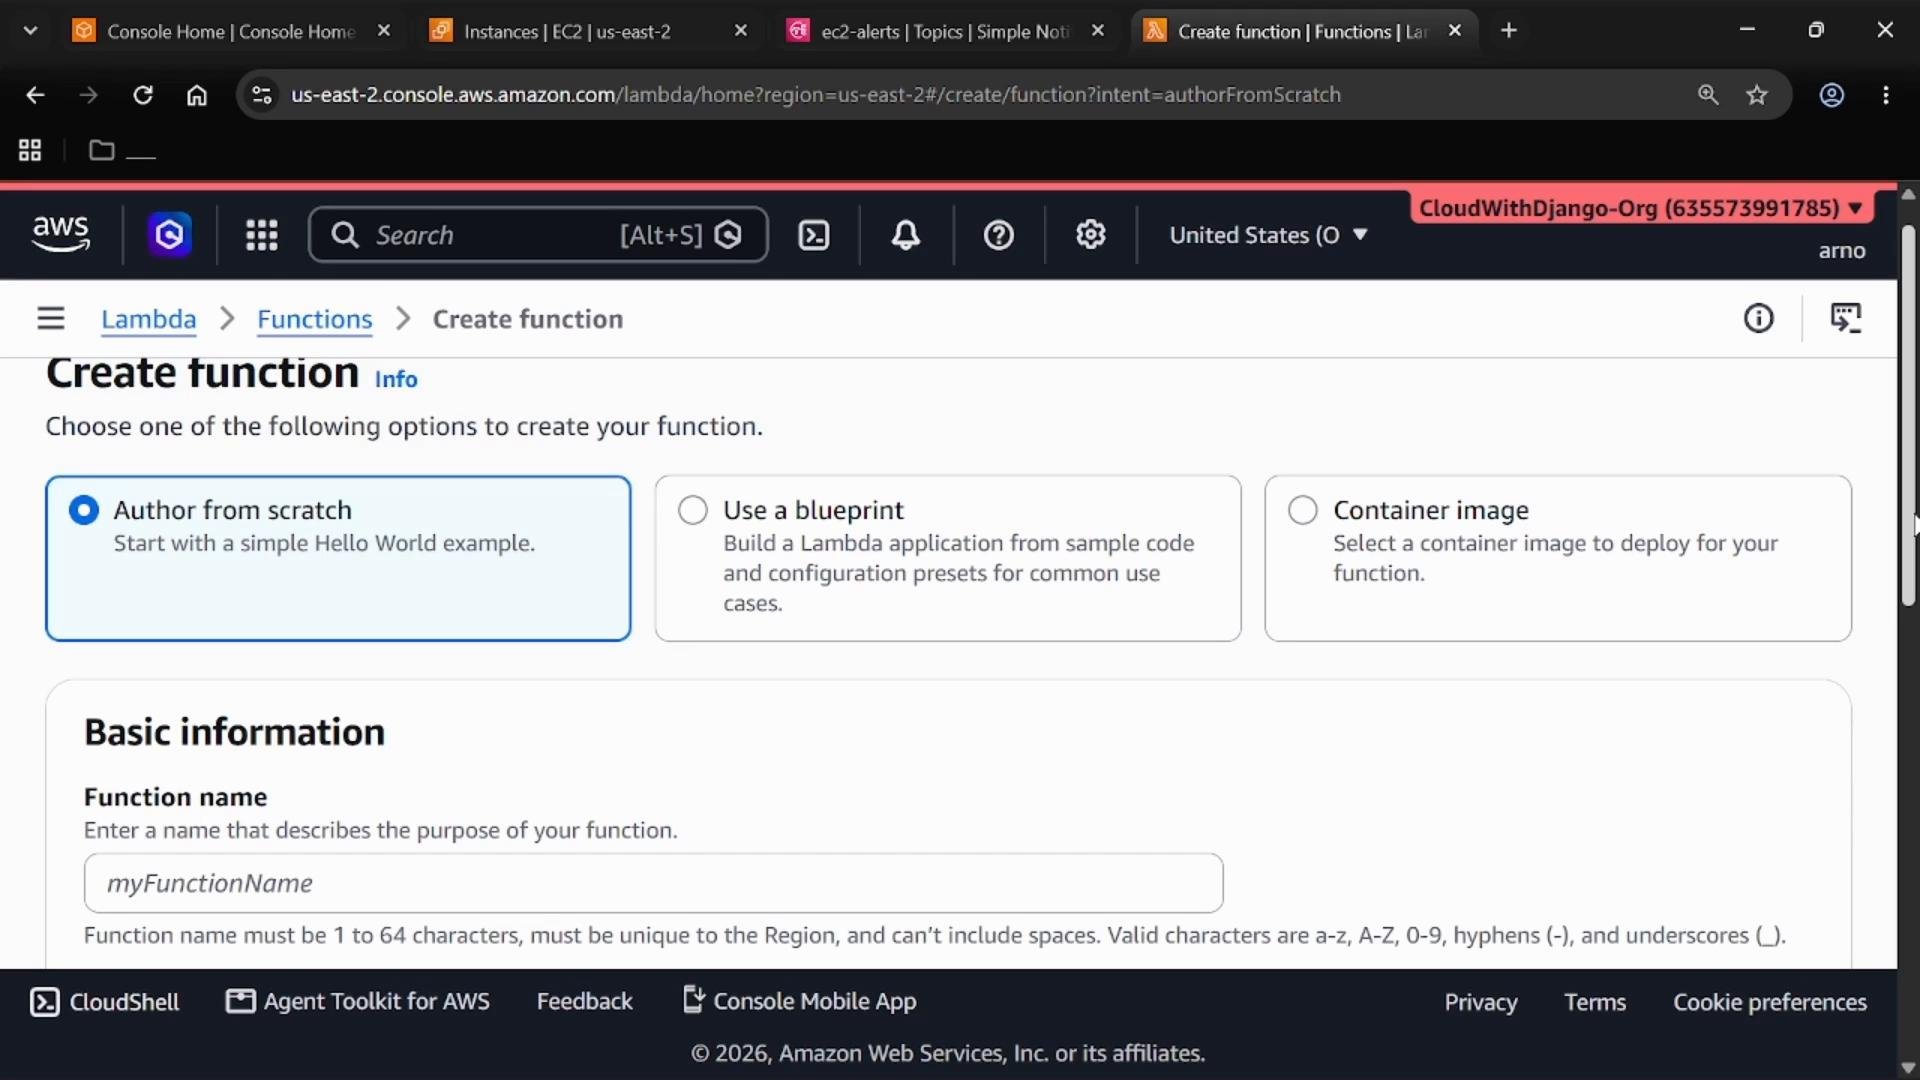1920x1080 pixels.
Task: Launch CloudShell from top navigation icon
Action: (814, 235)
